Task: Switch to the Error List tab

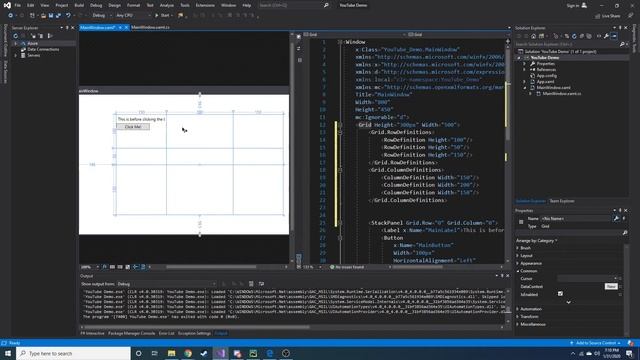Action: pos(167,333)
